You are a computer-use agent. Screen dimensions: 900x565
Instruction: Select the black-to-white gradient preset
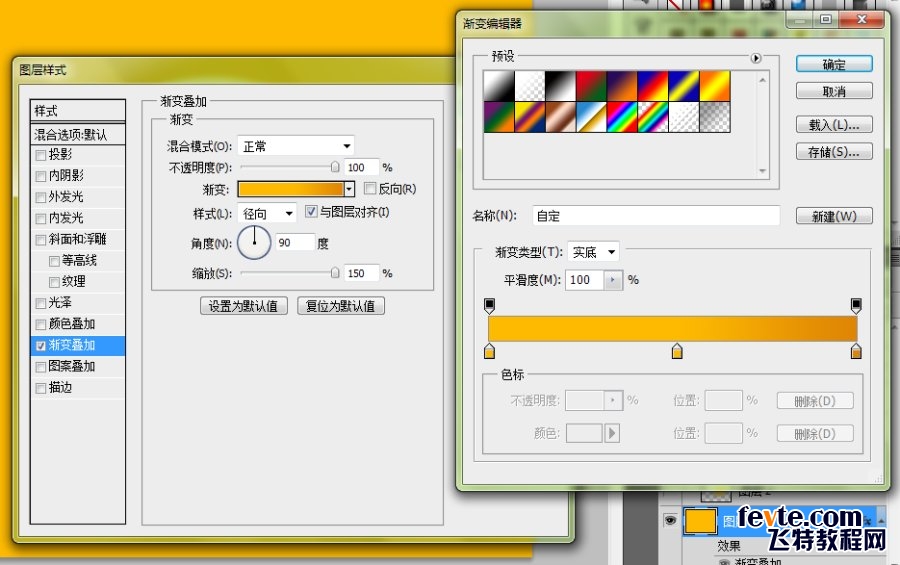pyautogui.click(x=561, y=86)
